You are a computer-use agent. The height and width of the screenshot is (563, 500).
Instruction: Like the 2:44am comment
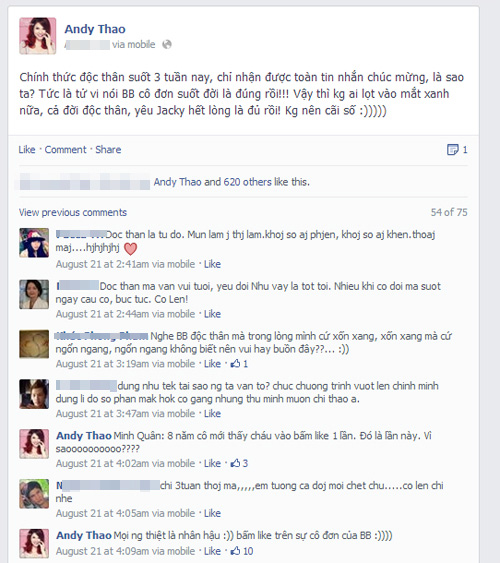[212, 314]
